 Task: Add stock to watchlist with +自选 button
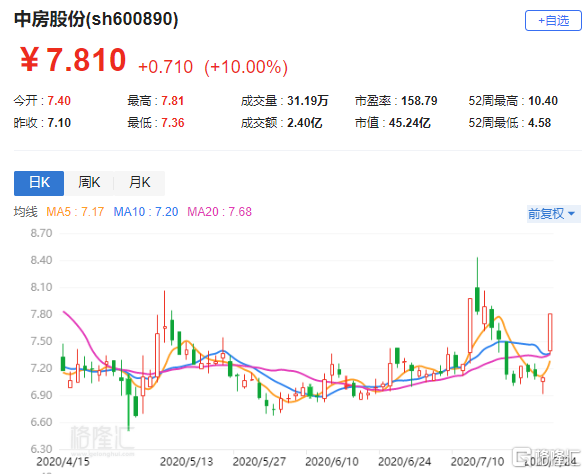click(553, 21)
